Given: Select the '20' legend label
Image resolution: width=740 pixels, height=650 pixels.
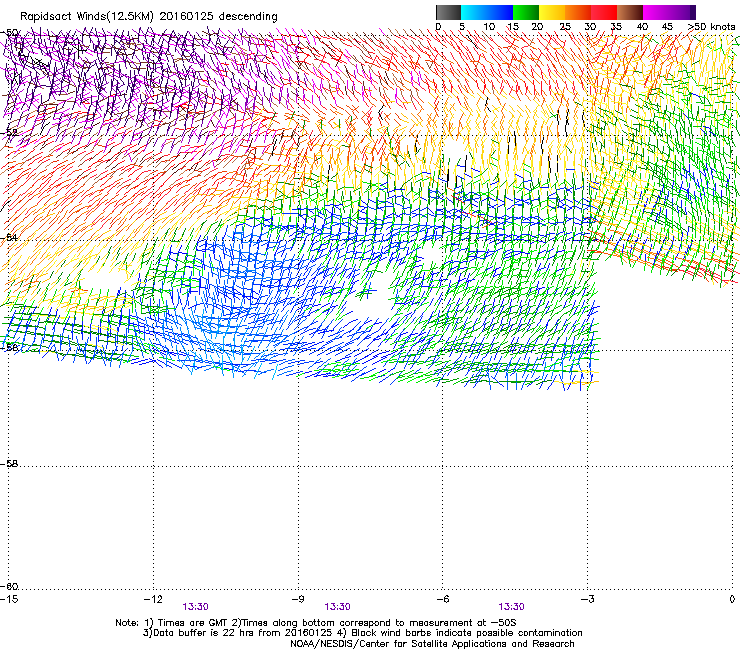Looking at the screenshot, I should (537, 27).
